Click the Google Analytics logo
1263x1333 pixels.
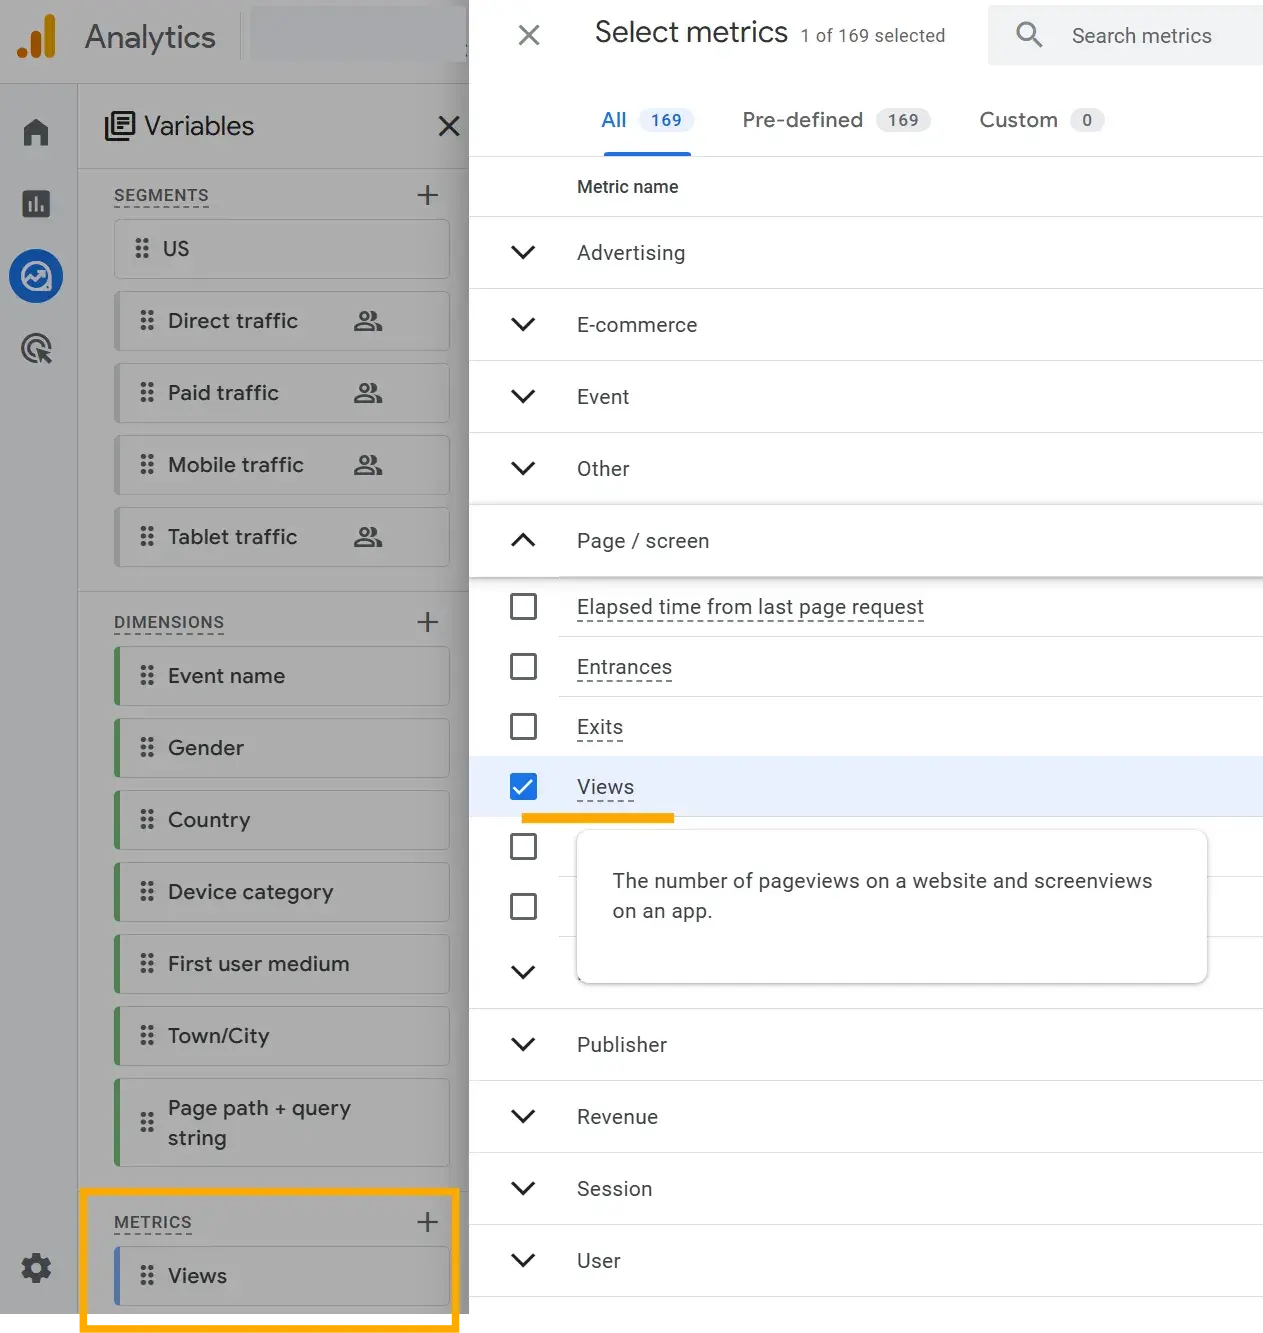point(37,37)
